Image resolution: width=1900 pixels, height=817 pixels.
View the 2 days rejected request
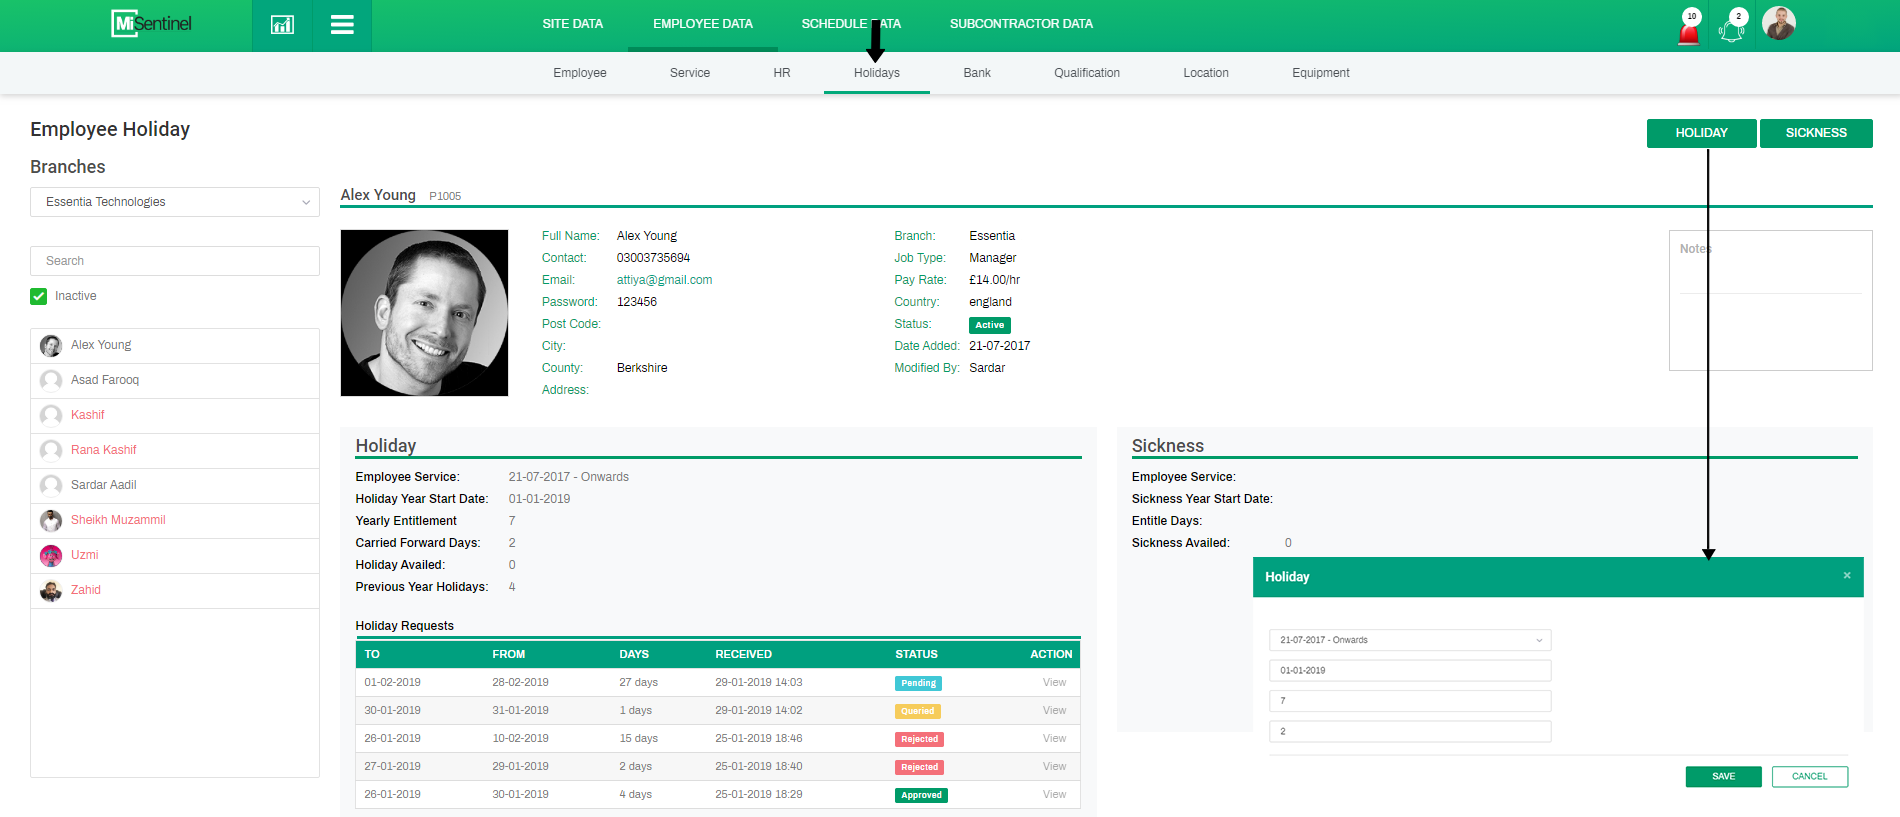pos(1054,767)
